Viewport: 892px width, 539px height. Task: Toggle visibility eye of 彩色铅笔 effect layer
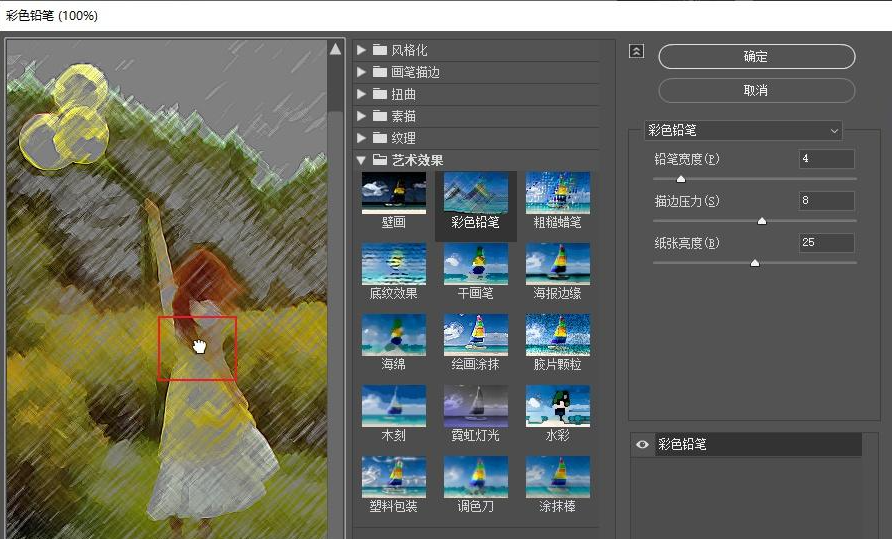point(642,445)
